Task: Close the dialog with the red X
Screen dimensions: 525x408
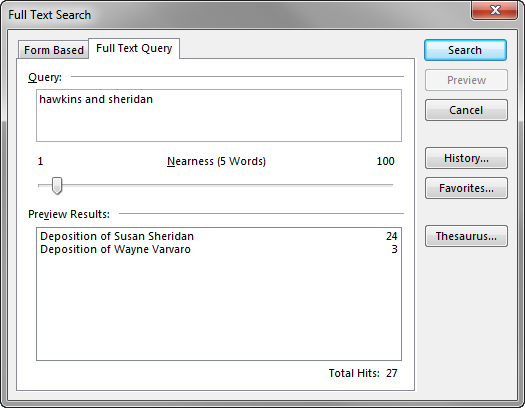Action: coord(495,11)
